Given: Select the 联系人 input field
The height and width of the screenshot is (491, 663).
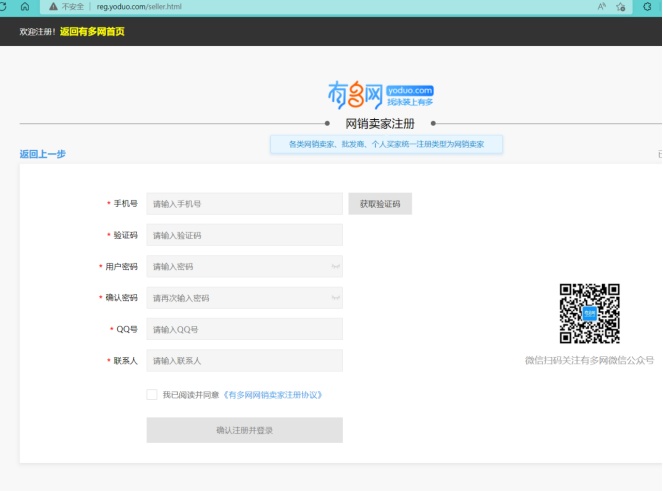Looking at the screenshot, I should point(244,360).
